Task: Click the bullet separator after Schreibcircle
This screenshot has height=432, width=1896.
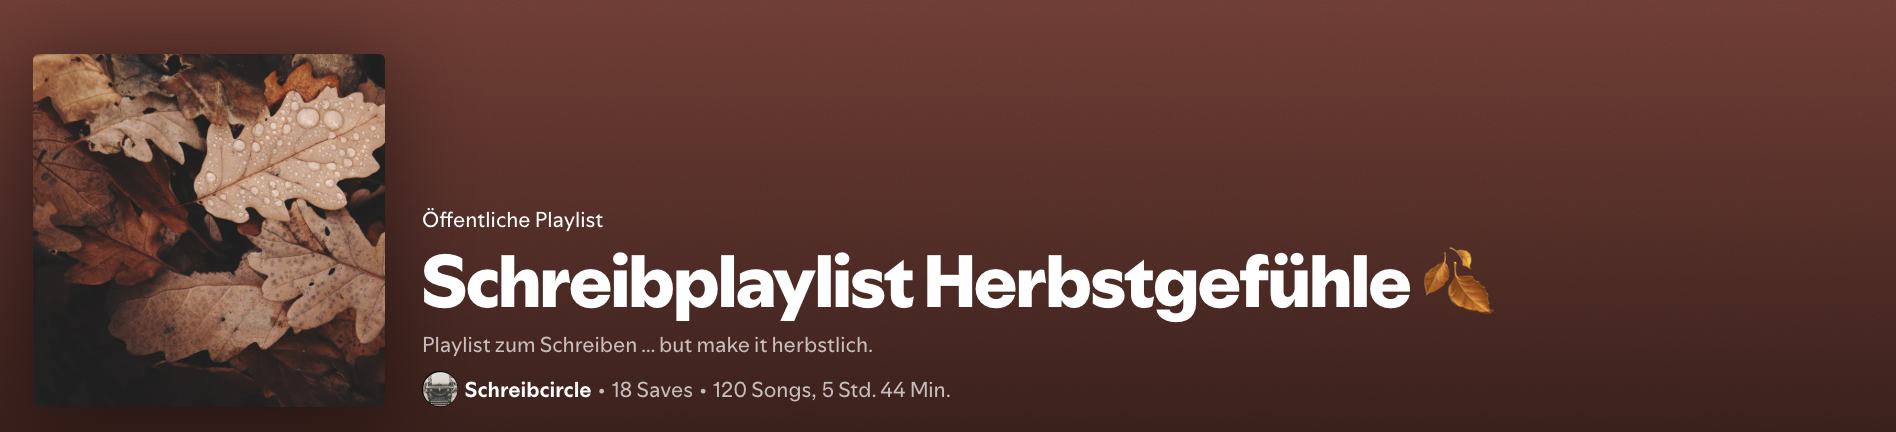Action: [x=601, y=391]
